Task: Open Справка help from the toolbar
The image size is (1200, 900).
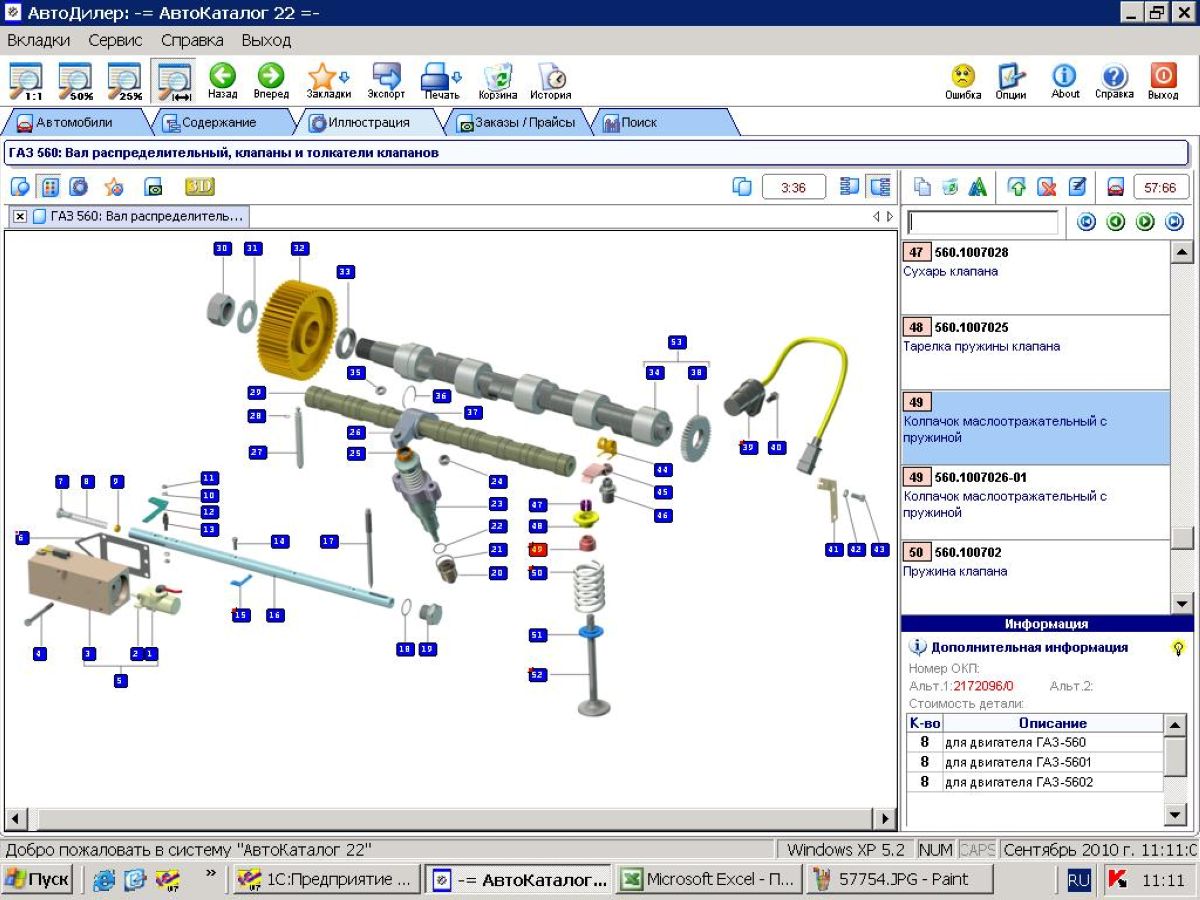Action: (1114, 81)
